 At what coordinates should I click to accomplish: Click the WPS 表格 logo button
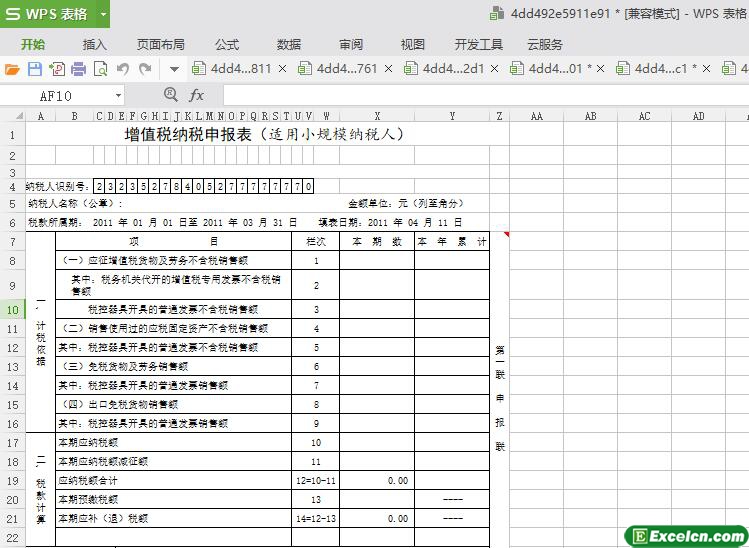(47, 14)
